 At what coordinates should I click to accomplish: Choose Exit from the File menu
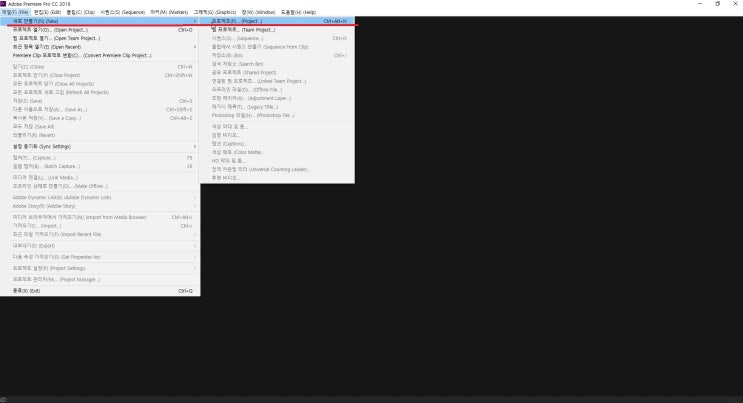(x=100, y=291)
